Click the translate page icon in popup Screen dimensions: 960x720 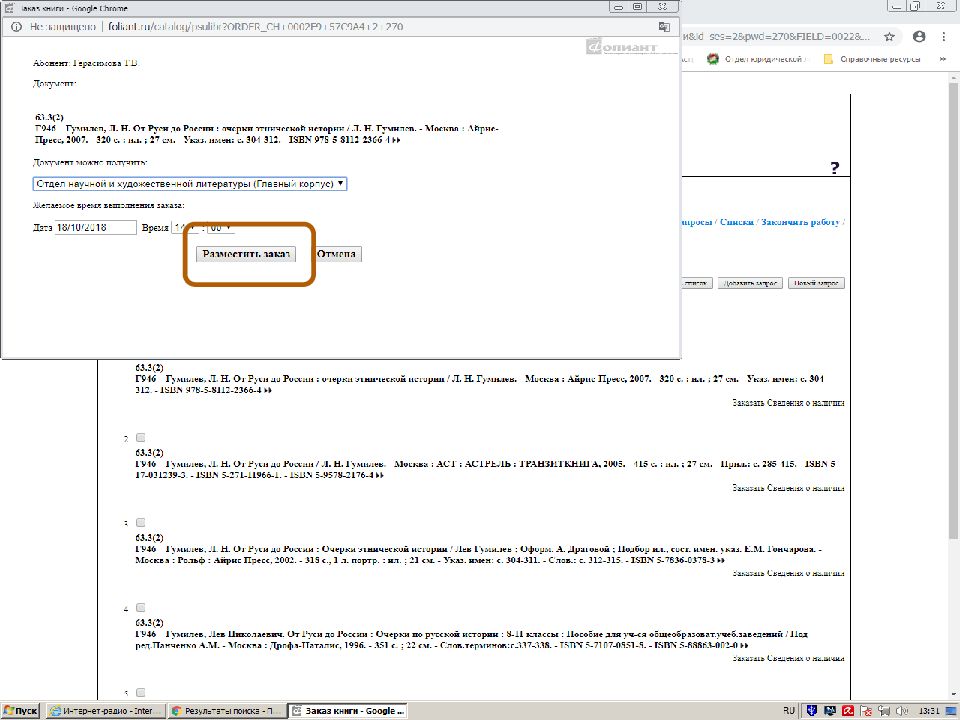tap(664, 27)
